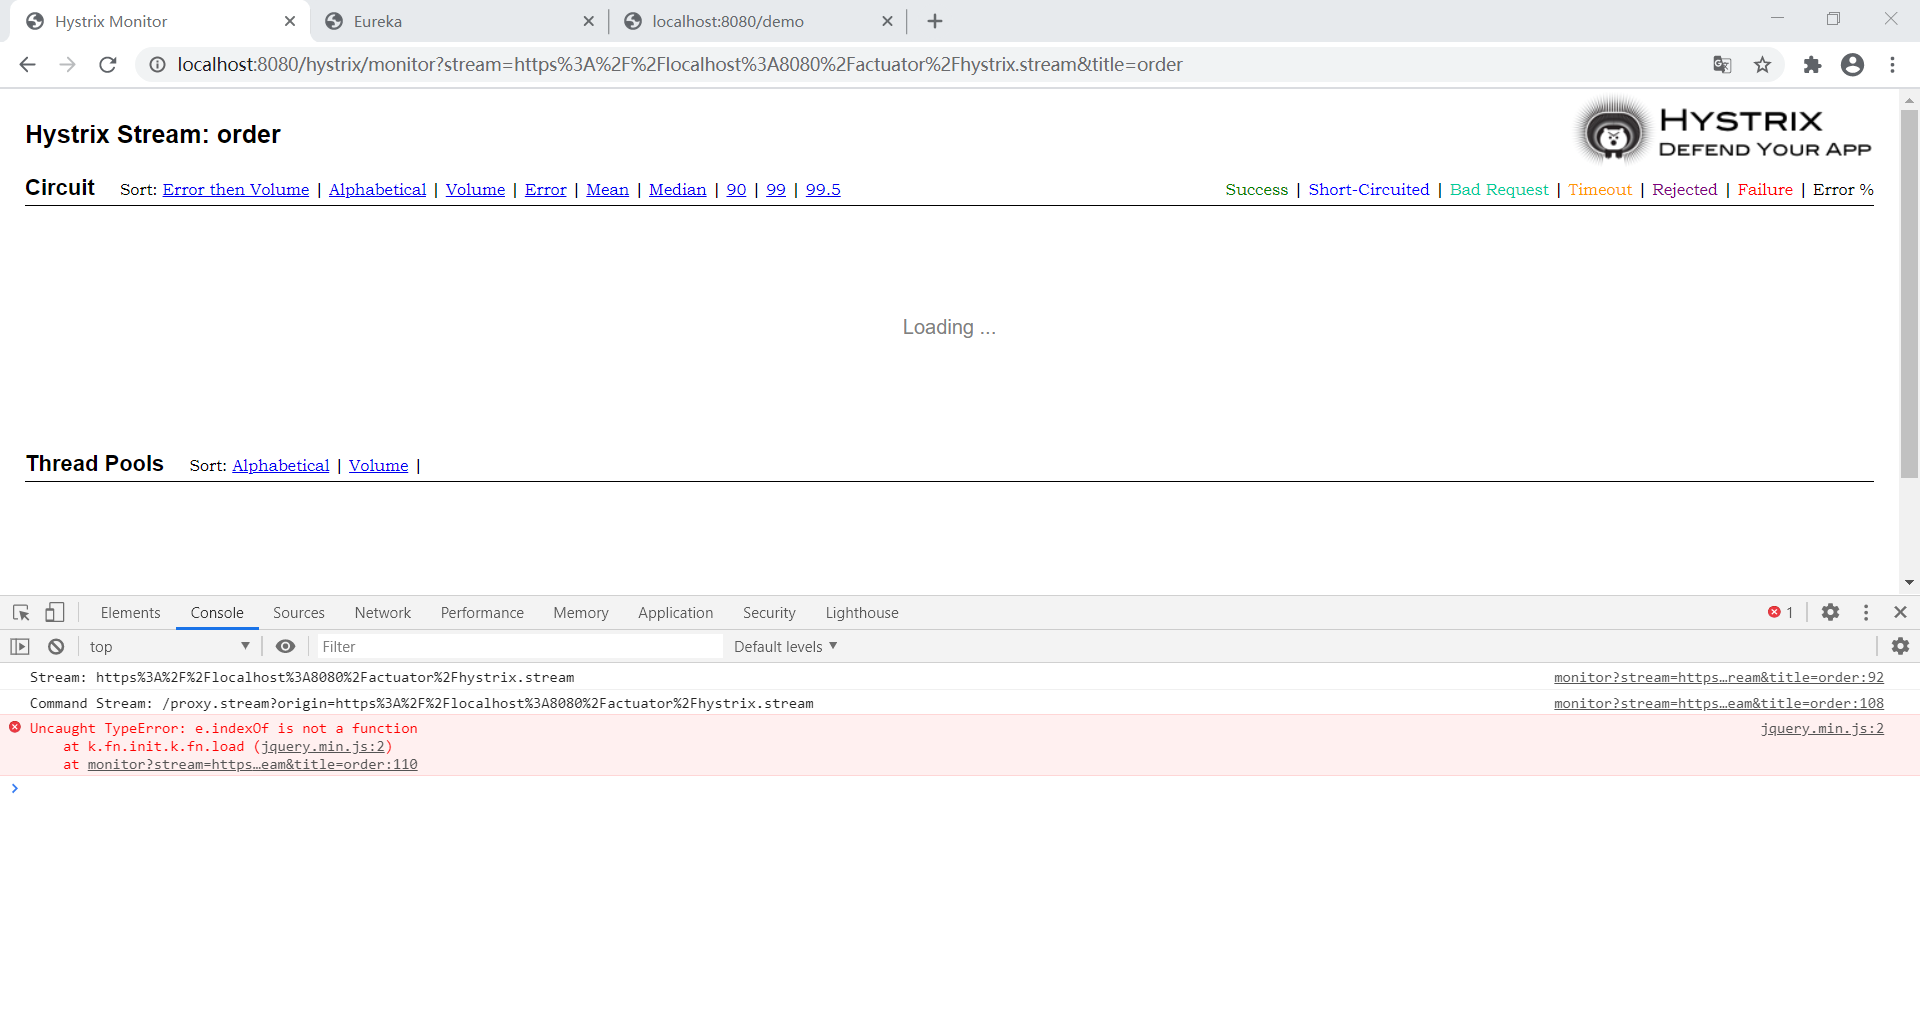1920x1029 pixels.
Task: Bookmark this page with the star icon
Action: point(1763,65)
